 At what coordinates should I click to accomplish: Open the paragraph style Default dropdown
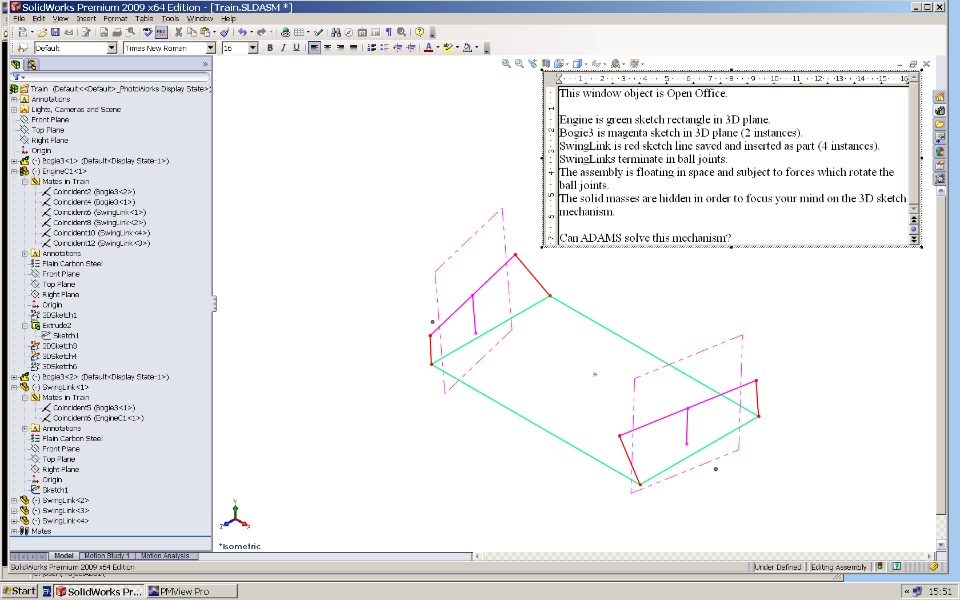[x=111, y=48]
